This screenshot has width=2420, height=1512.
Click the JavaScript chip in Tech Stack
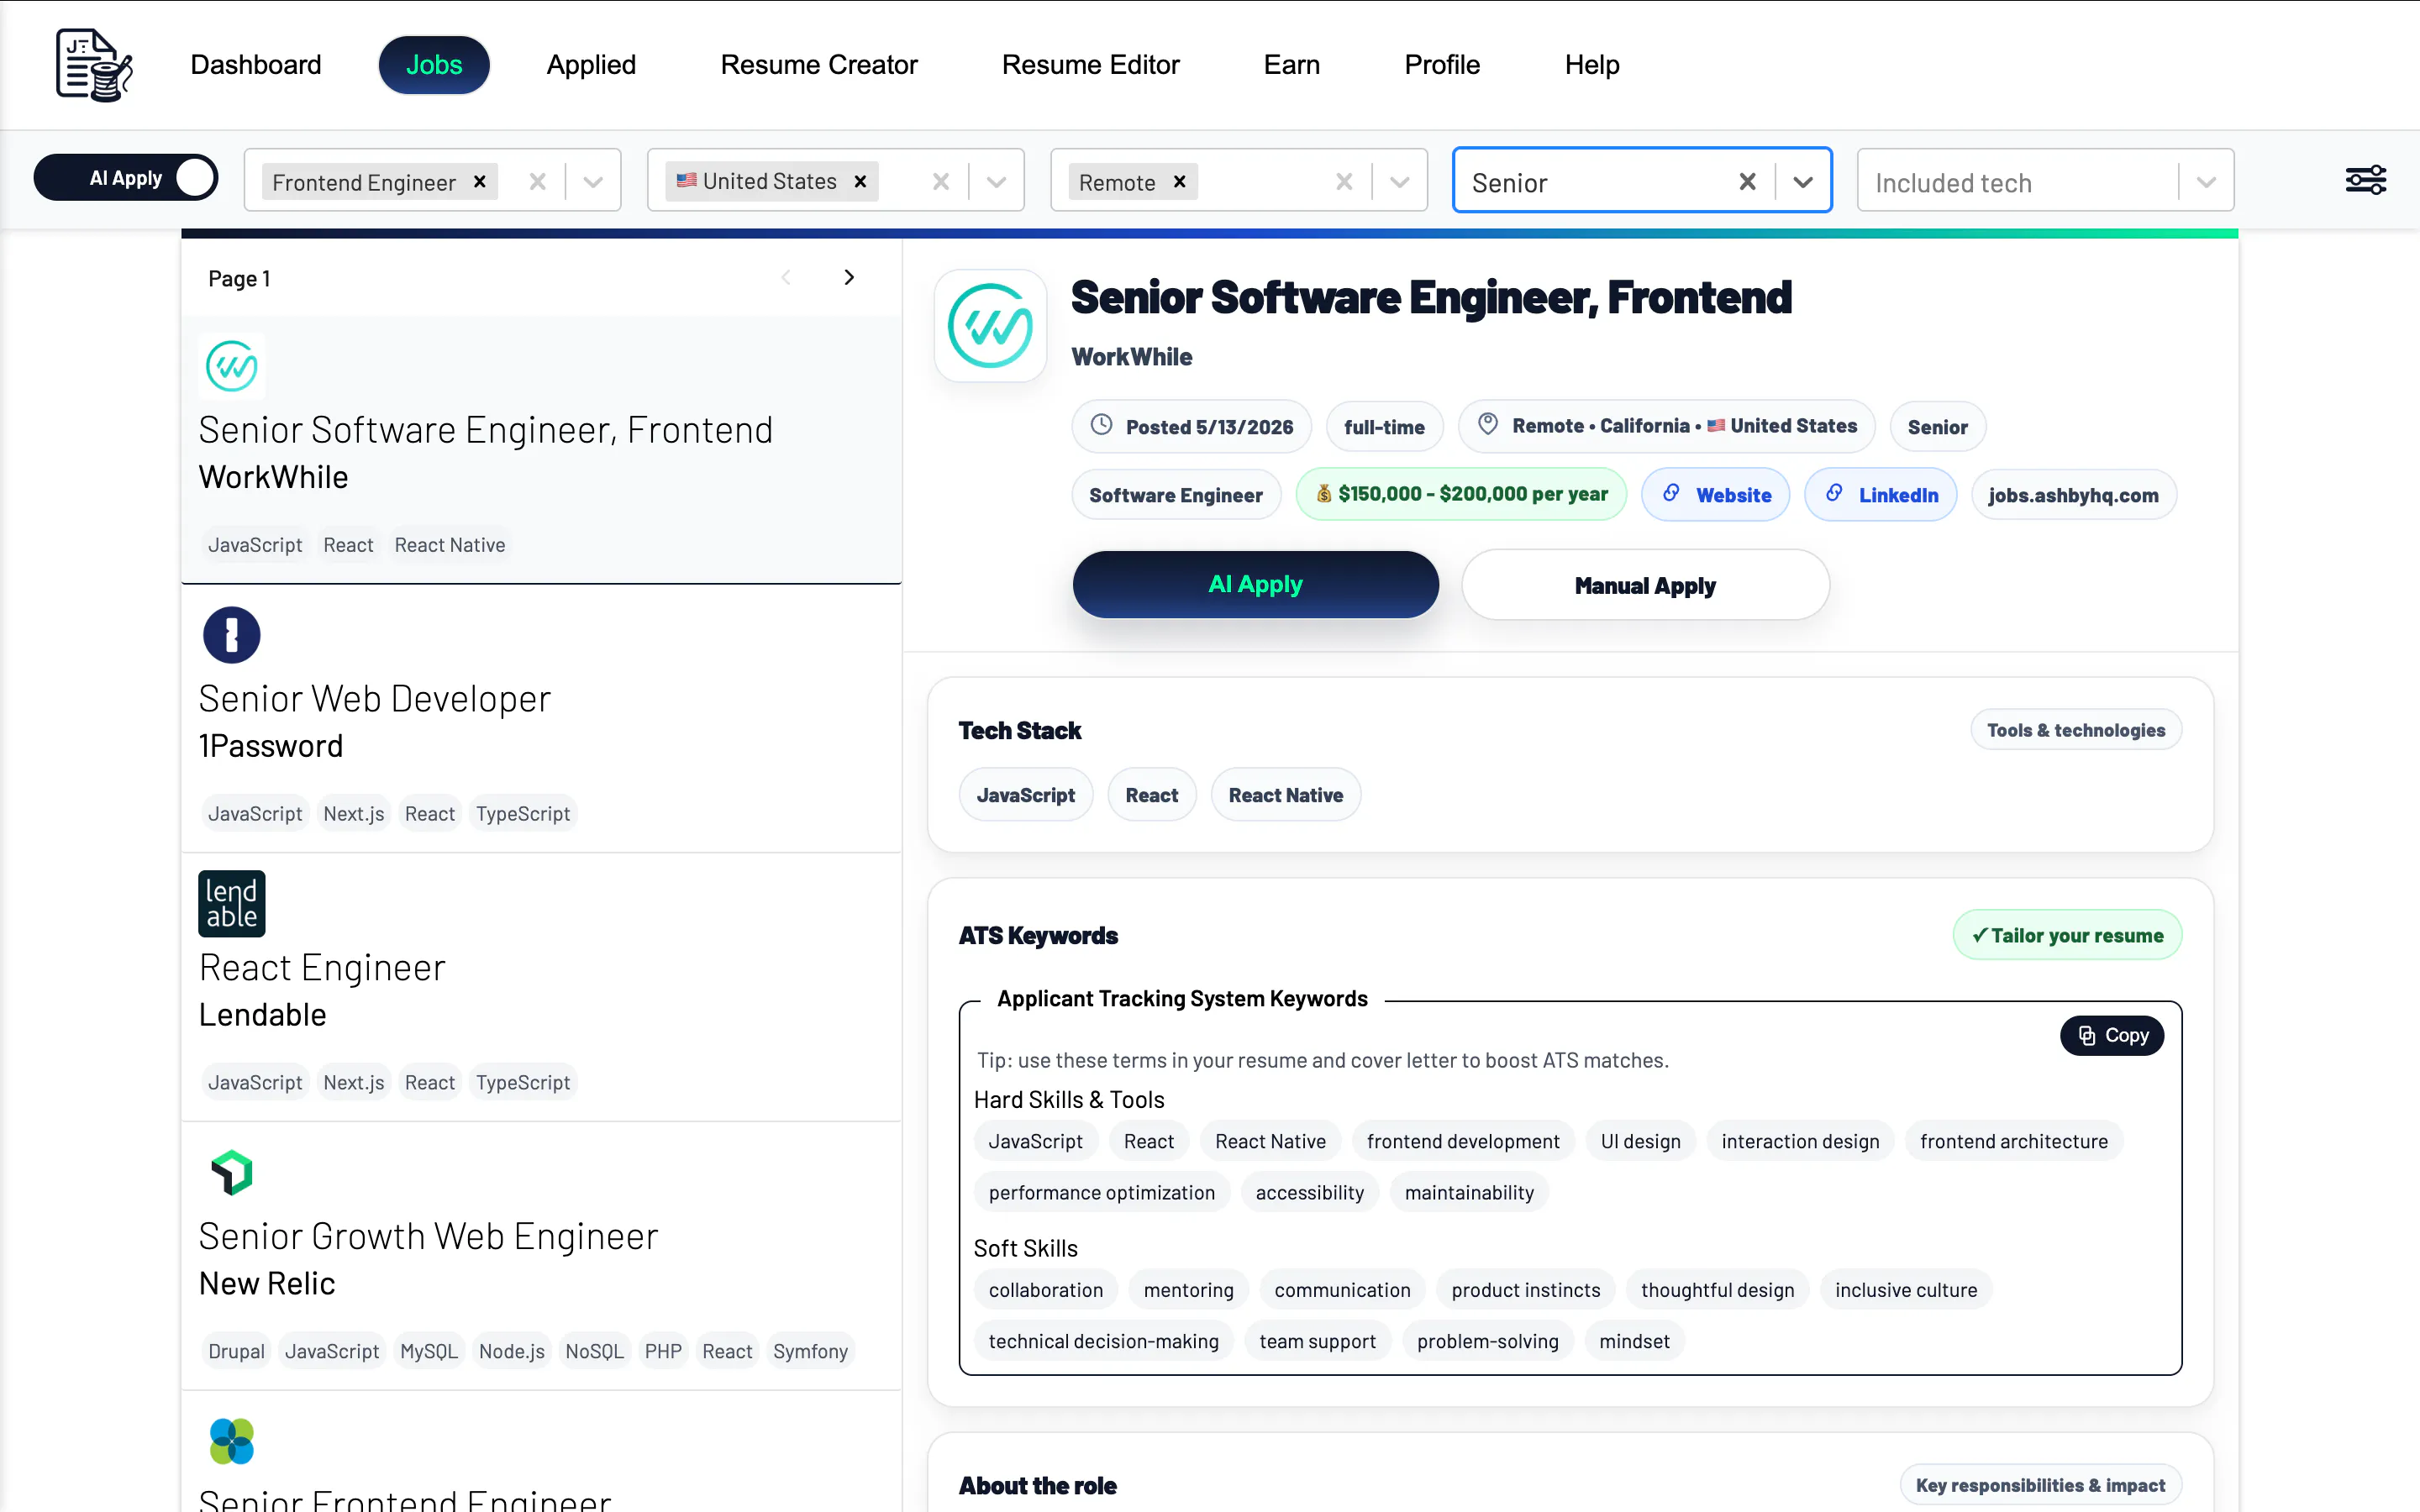(1025, 795)
